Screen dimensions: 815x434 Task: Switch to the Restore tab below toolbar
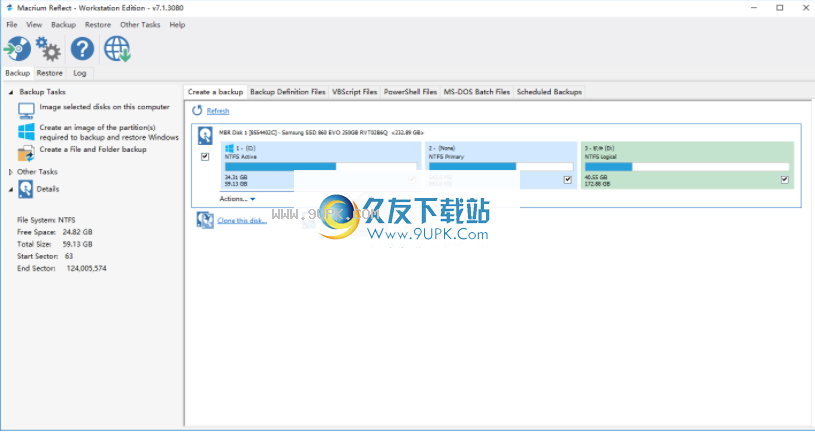49,73
